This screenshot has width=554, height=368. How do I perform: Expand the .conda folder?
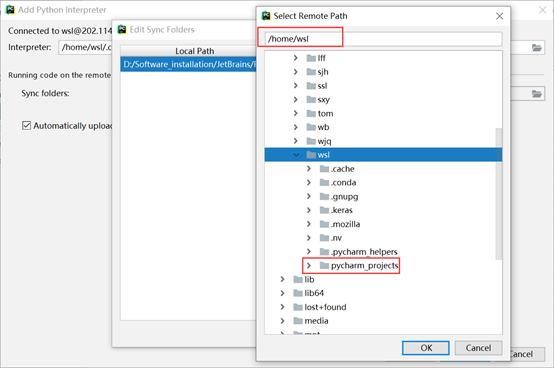(x=309, y=183)
